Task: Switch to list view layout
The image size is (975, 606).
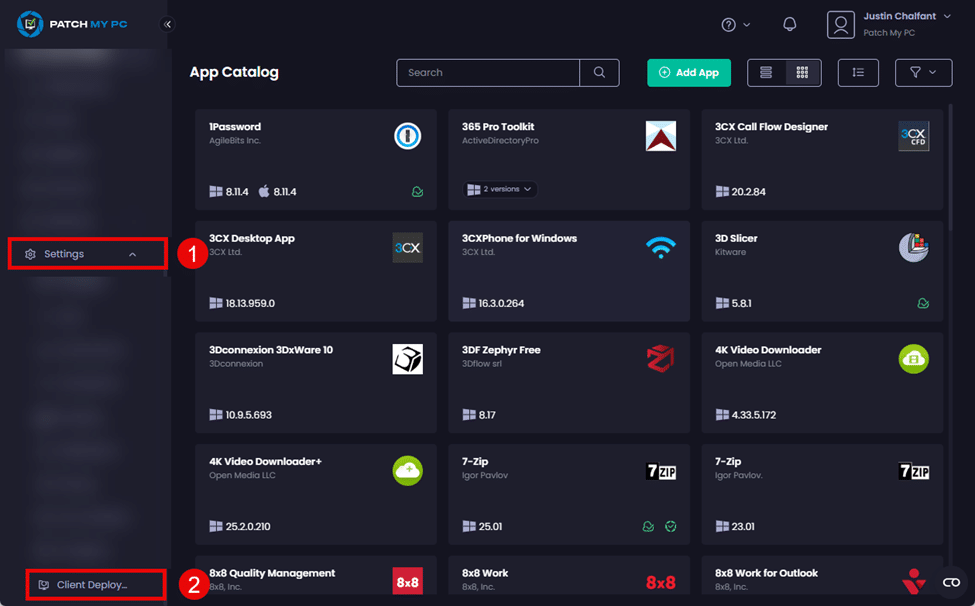Action: 766,73
